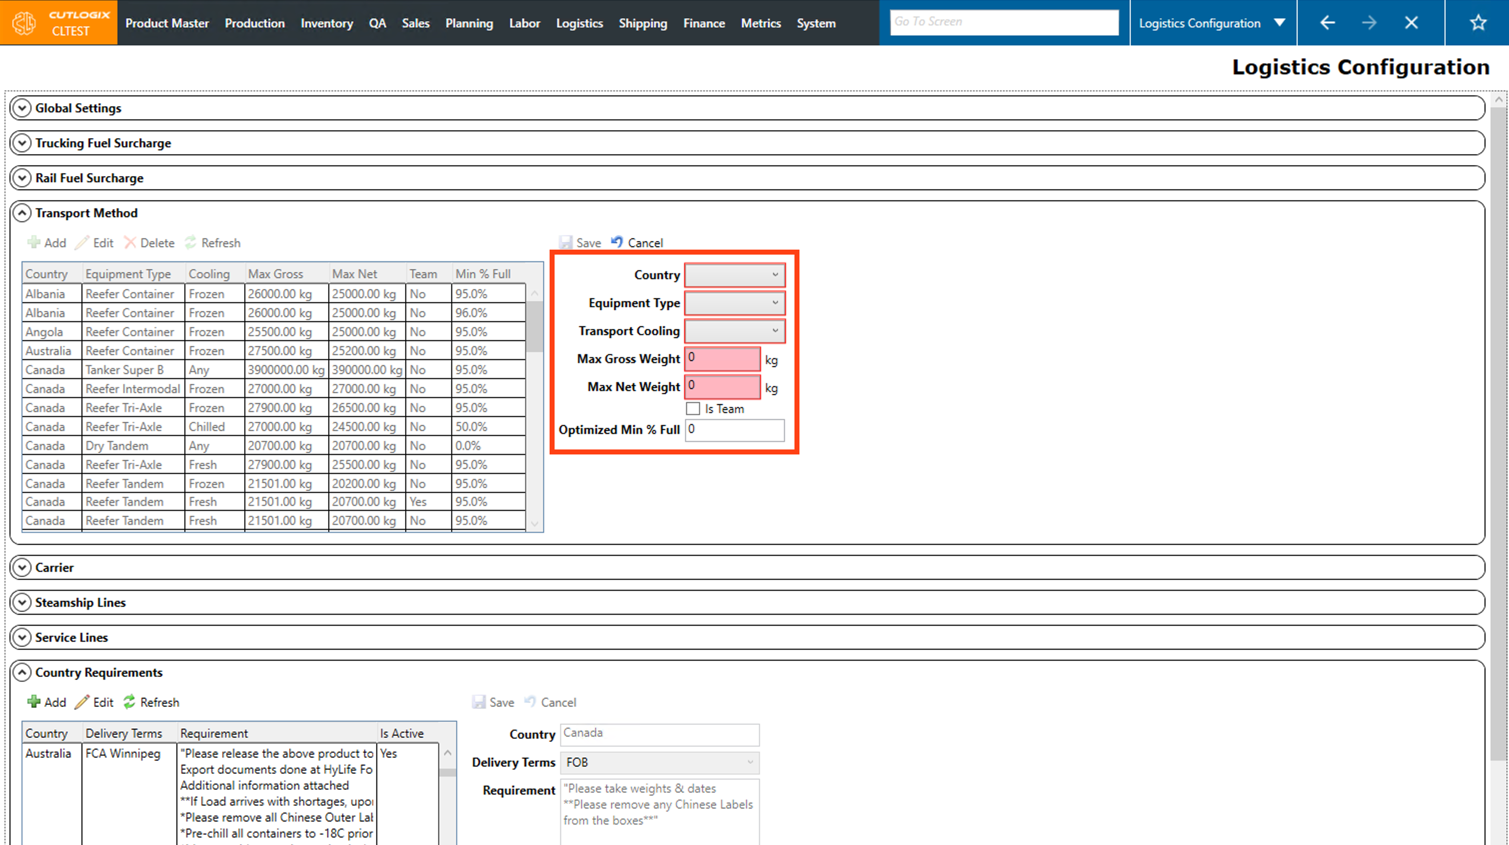The image size is (1509, 845).
Task: Open the Logistics menu
Action: click(x=579, y=23)
